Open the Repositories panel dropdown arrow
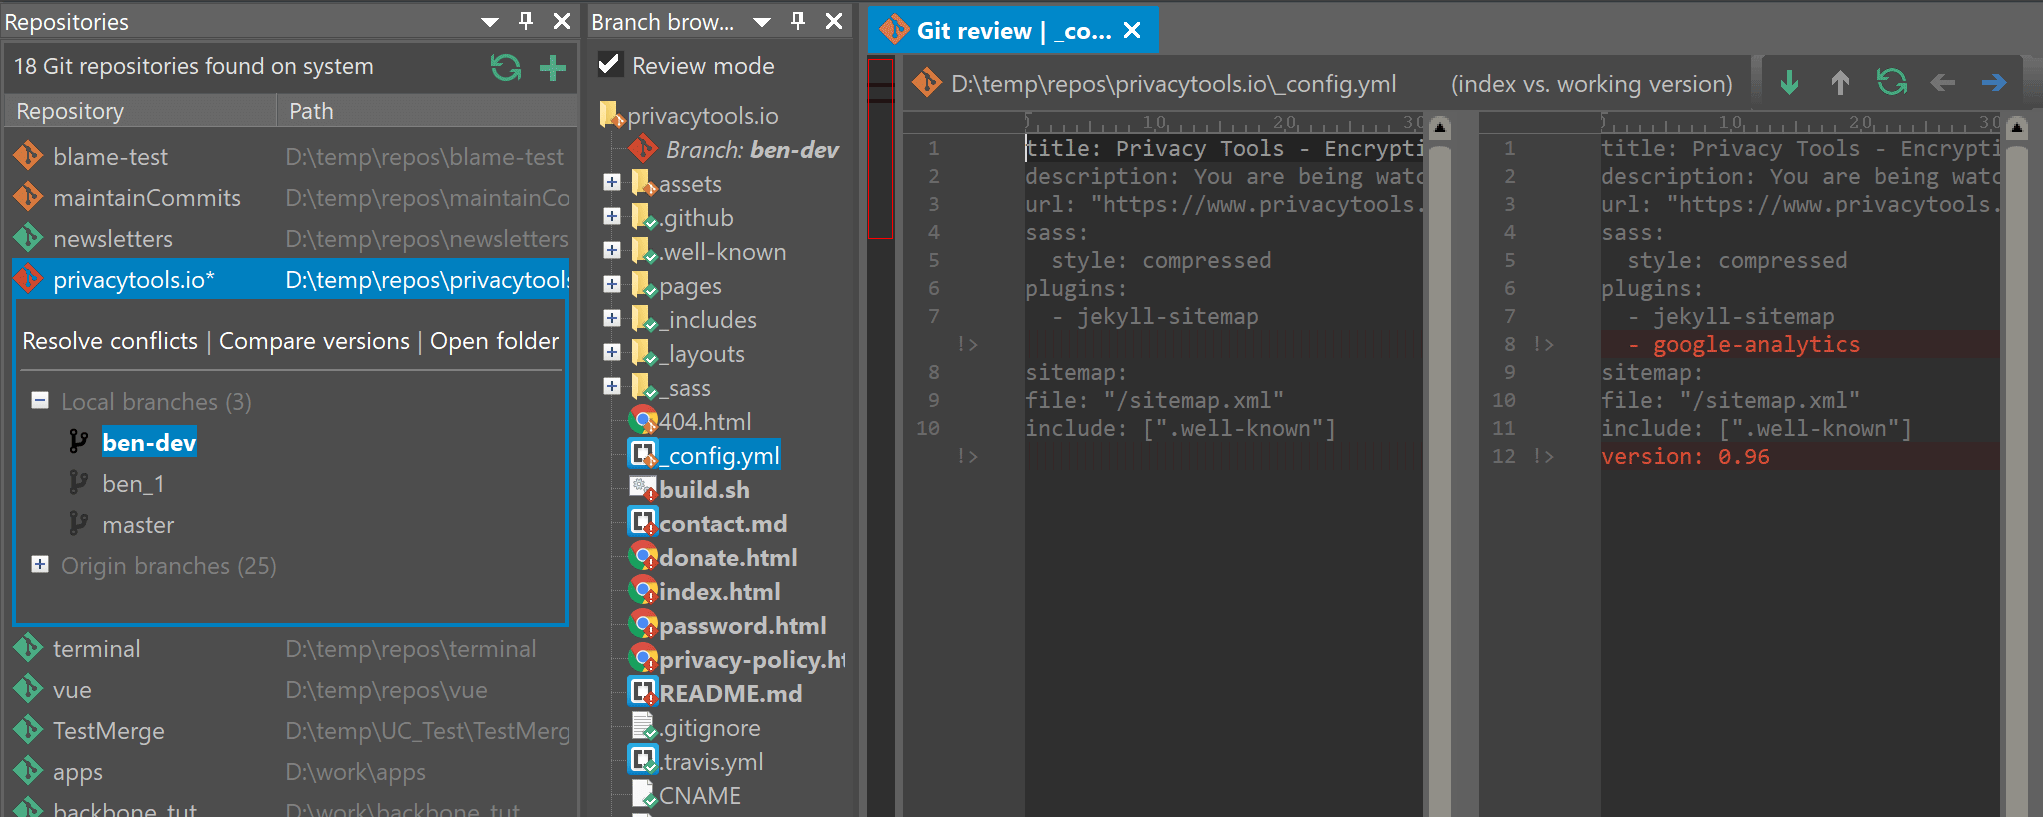Screen dimensions: 2043x817 pyautogui.click(x=489, y=22)
